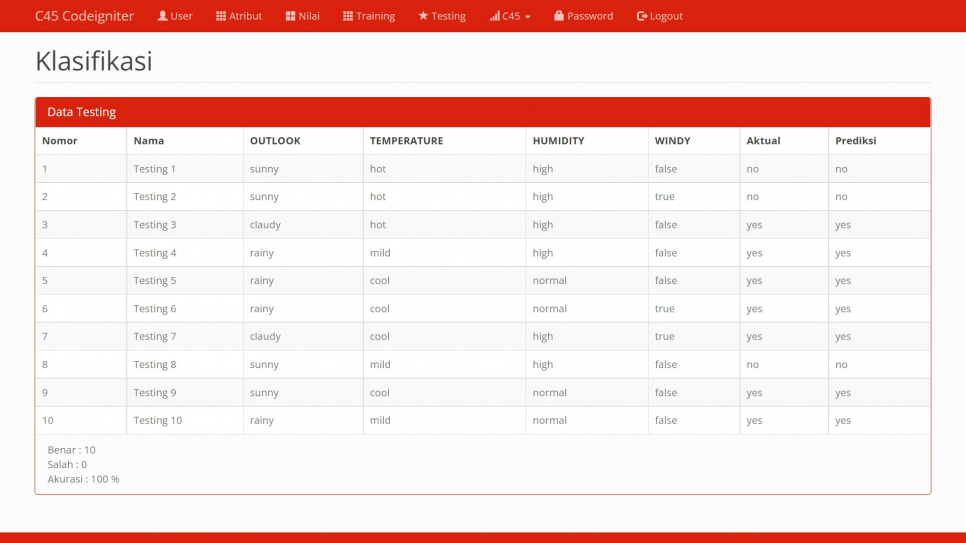Click the Training grid icon
The image size is (966, 543).
point(348,16)
